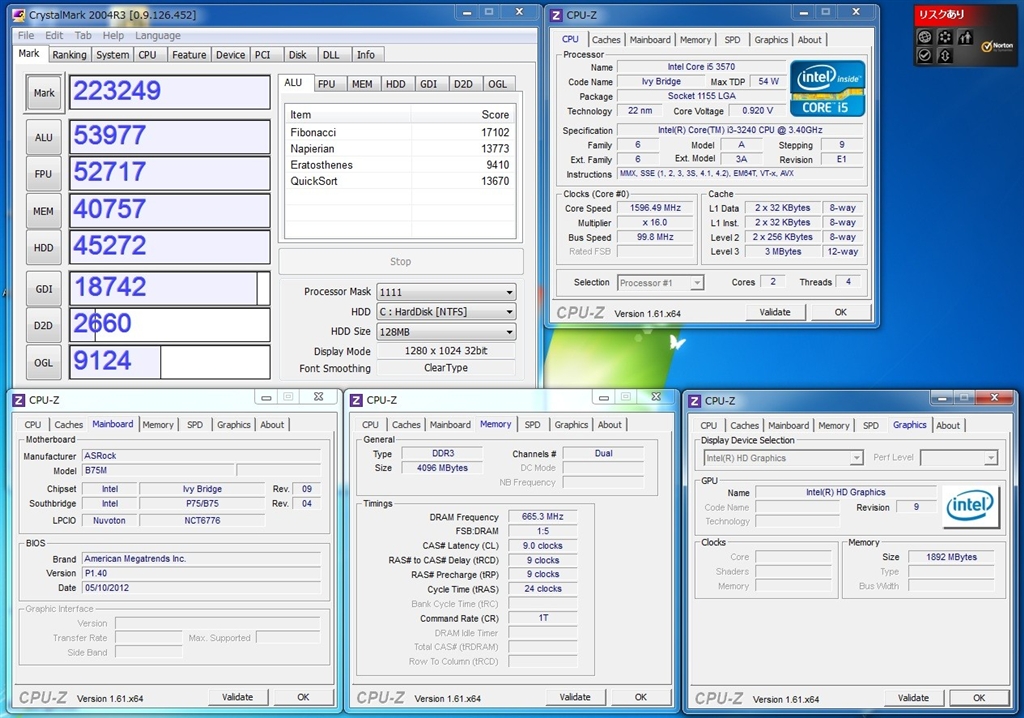Open the CrystalMark Help menu
Screen dimensions: 1024x718
pyautogui.click(x=113, y=35)
